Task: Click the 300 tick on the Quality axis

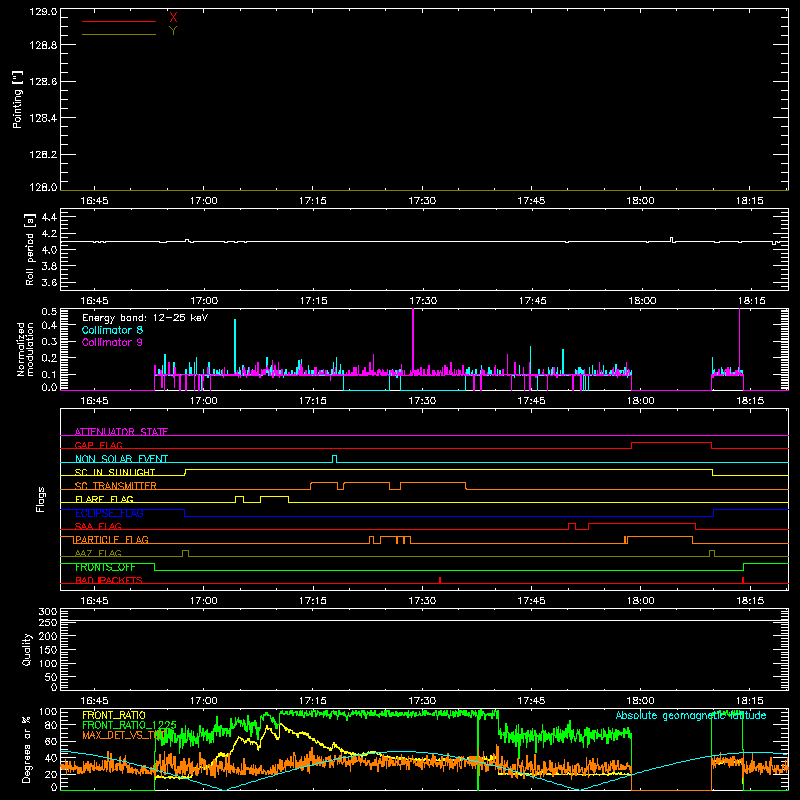Action: (47, 612)
